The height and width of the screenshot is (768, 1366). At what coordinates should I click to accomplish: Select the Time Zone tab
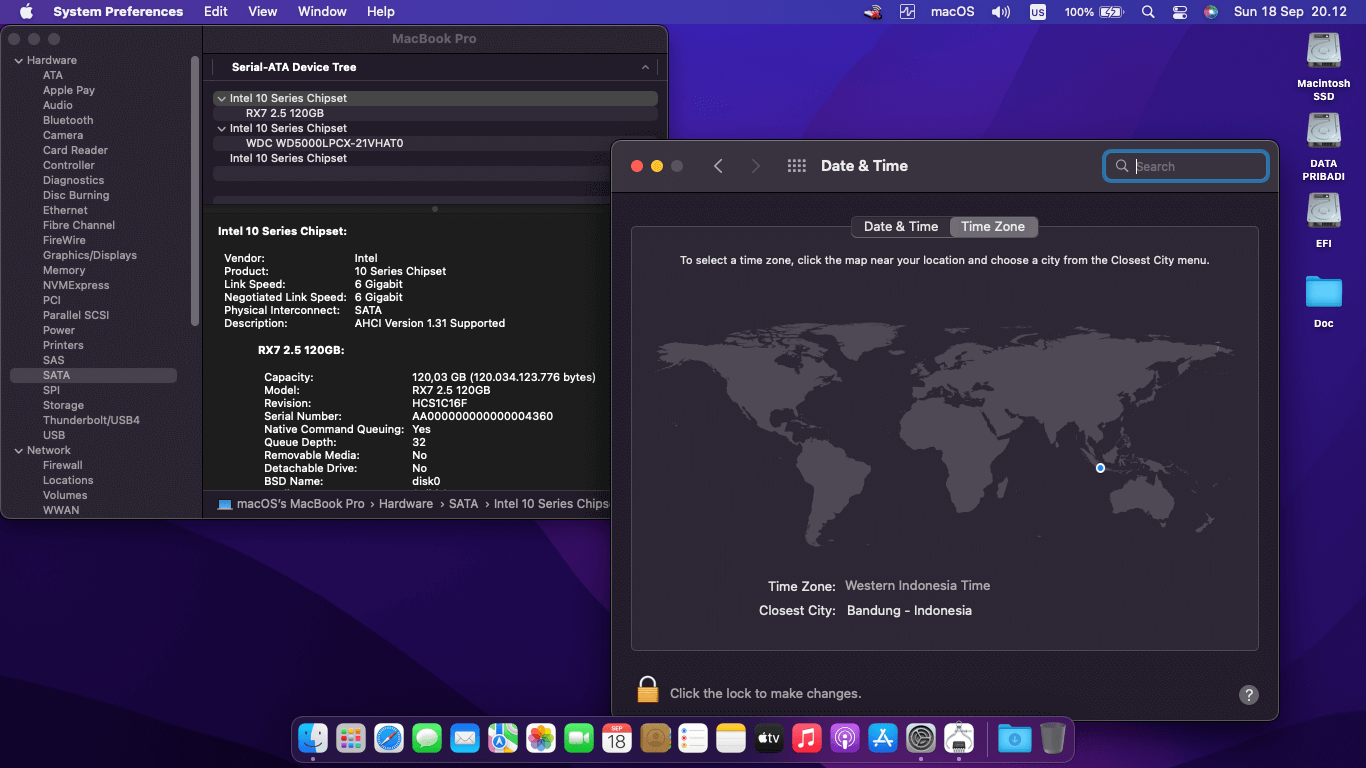click(x=993, y=227)
